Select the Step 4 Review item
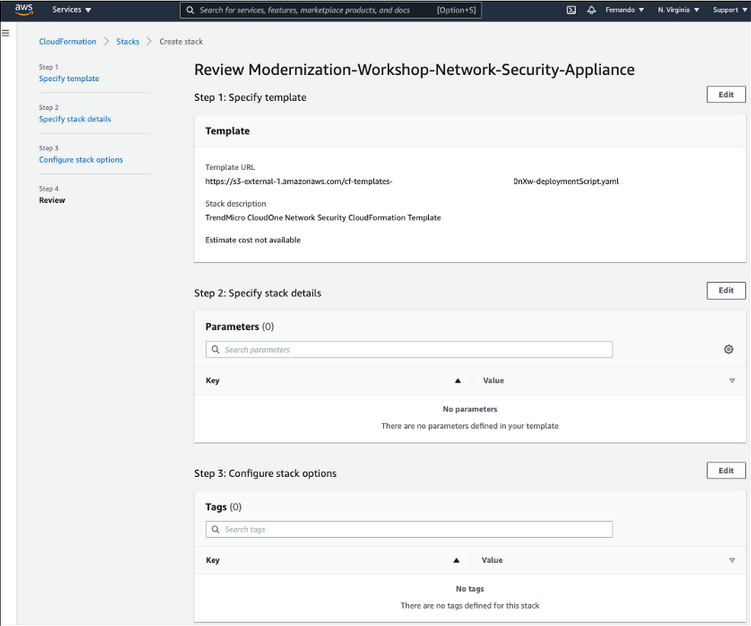Image resolution: width=751 pixels, height=626 pixels. 52,200
